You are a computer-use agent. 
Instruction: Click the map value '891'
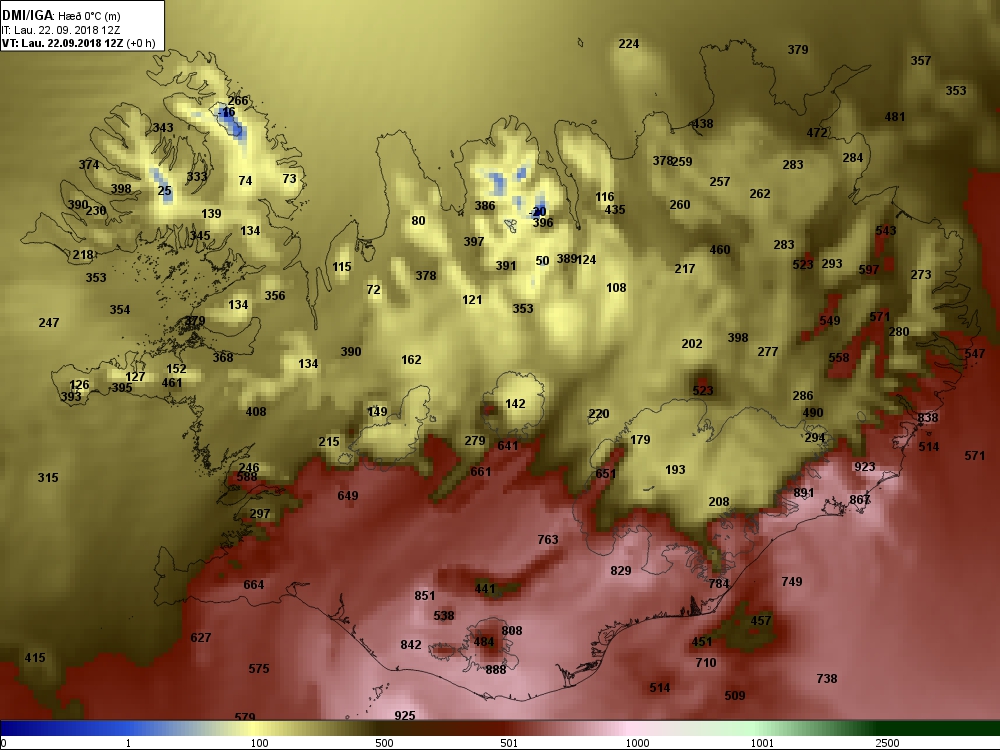pos(804,492)
